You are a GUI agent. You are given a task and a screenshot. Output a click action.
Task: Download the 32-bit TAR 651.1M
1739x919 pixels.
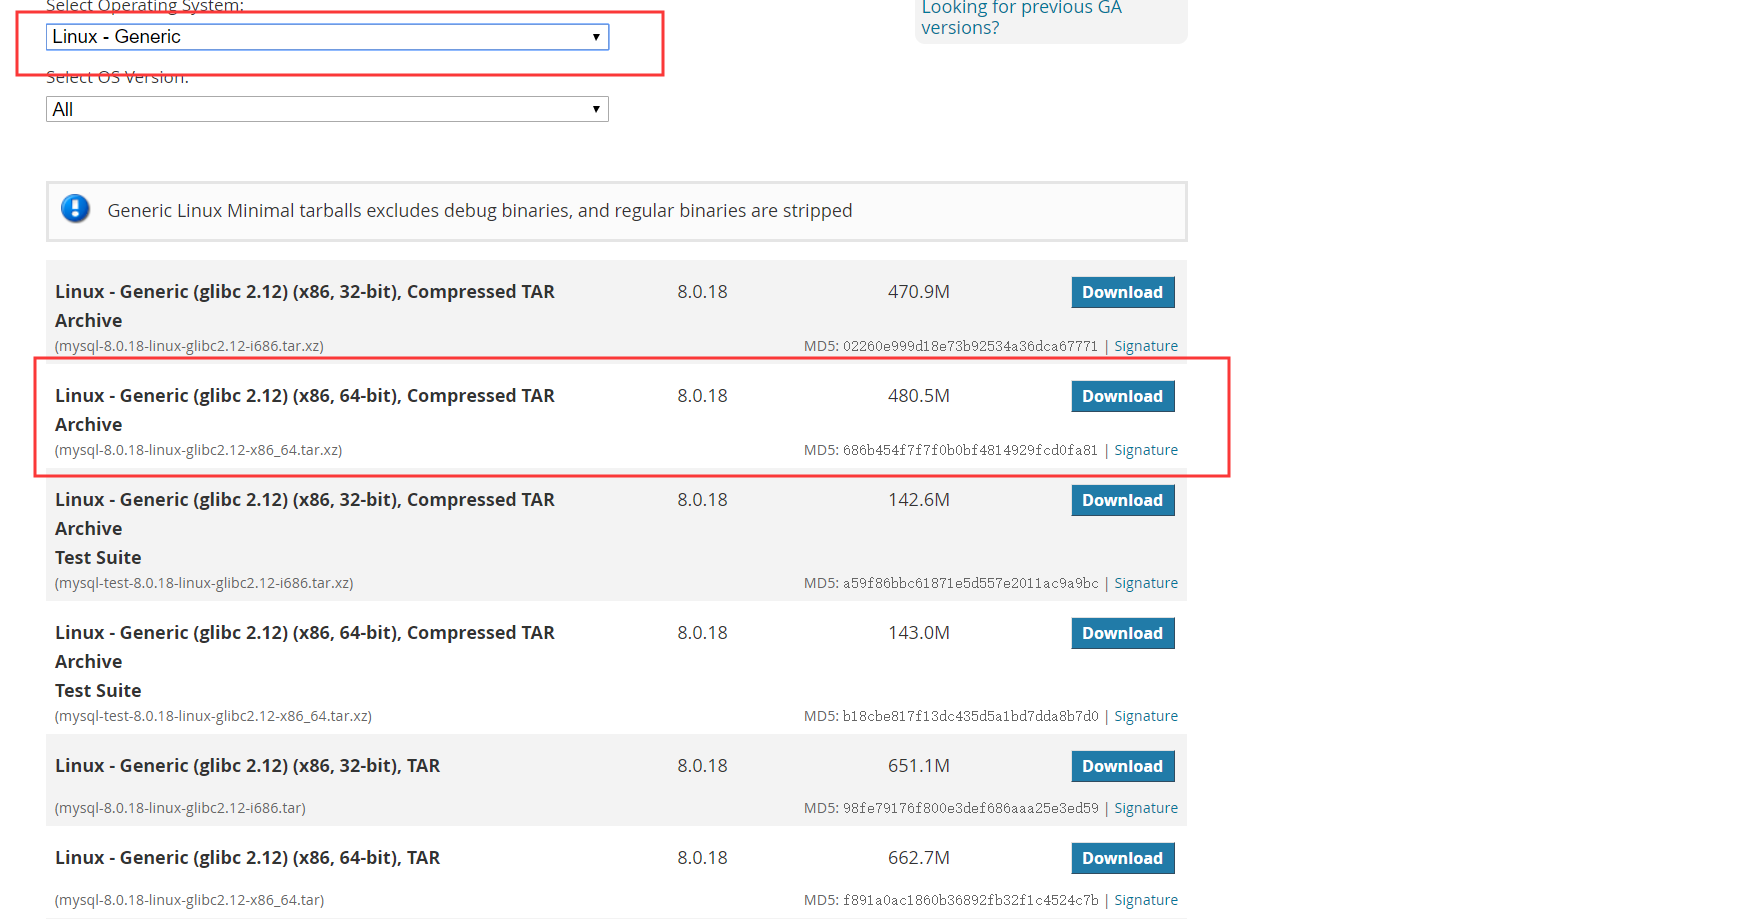tap(1122, 766)
